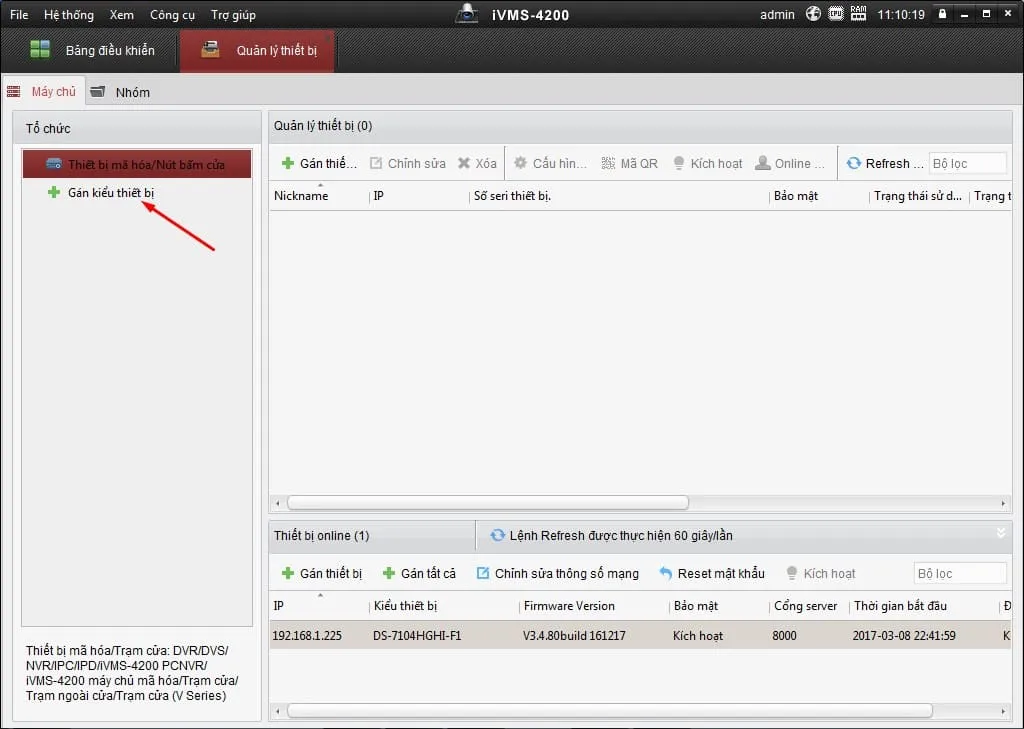Sort online devices by IP column header

point(279,606)
